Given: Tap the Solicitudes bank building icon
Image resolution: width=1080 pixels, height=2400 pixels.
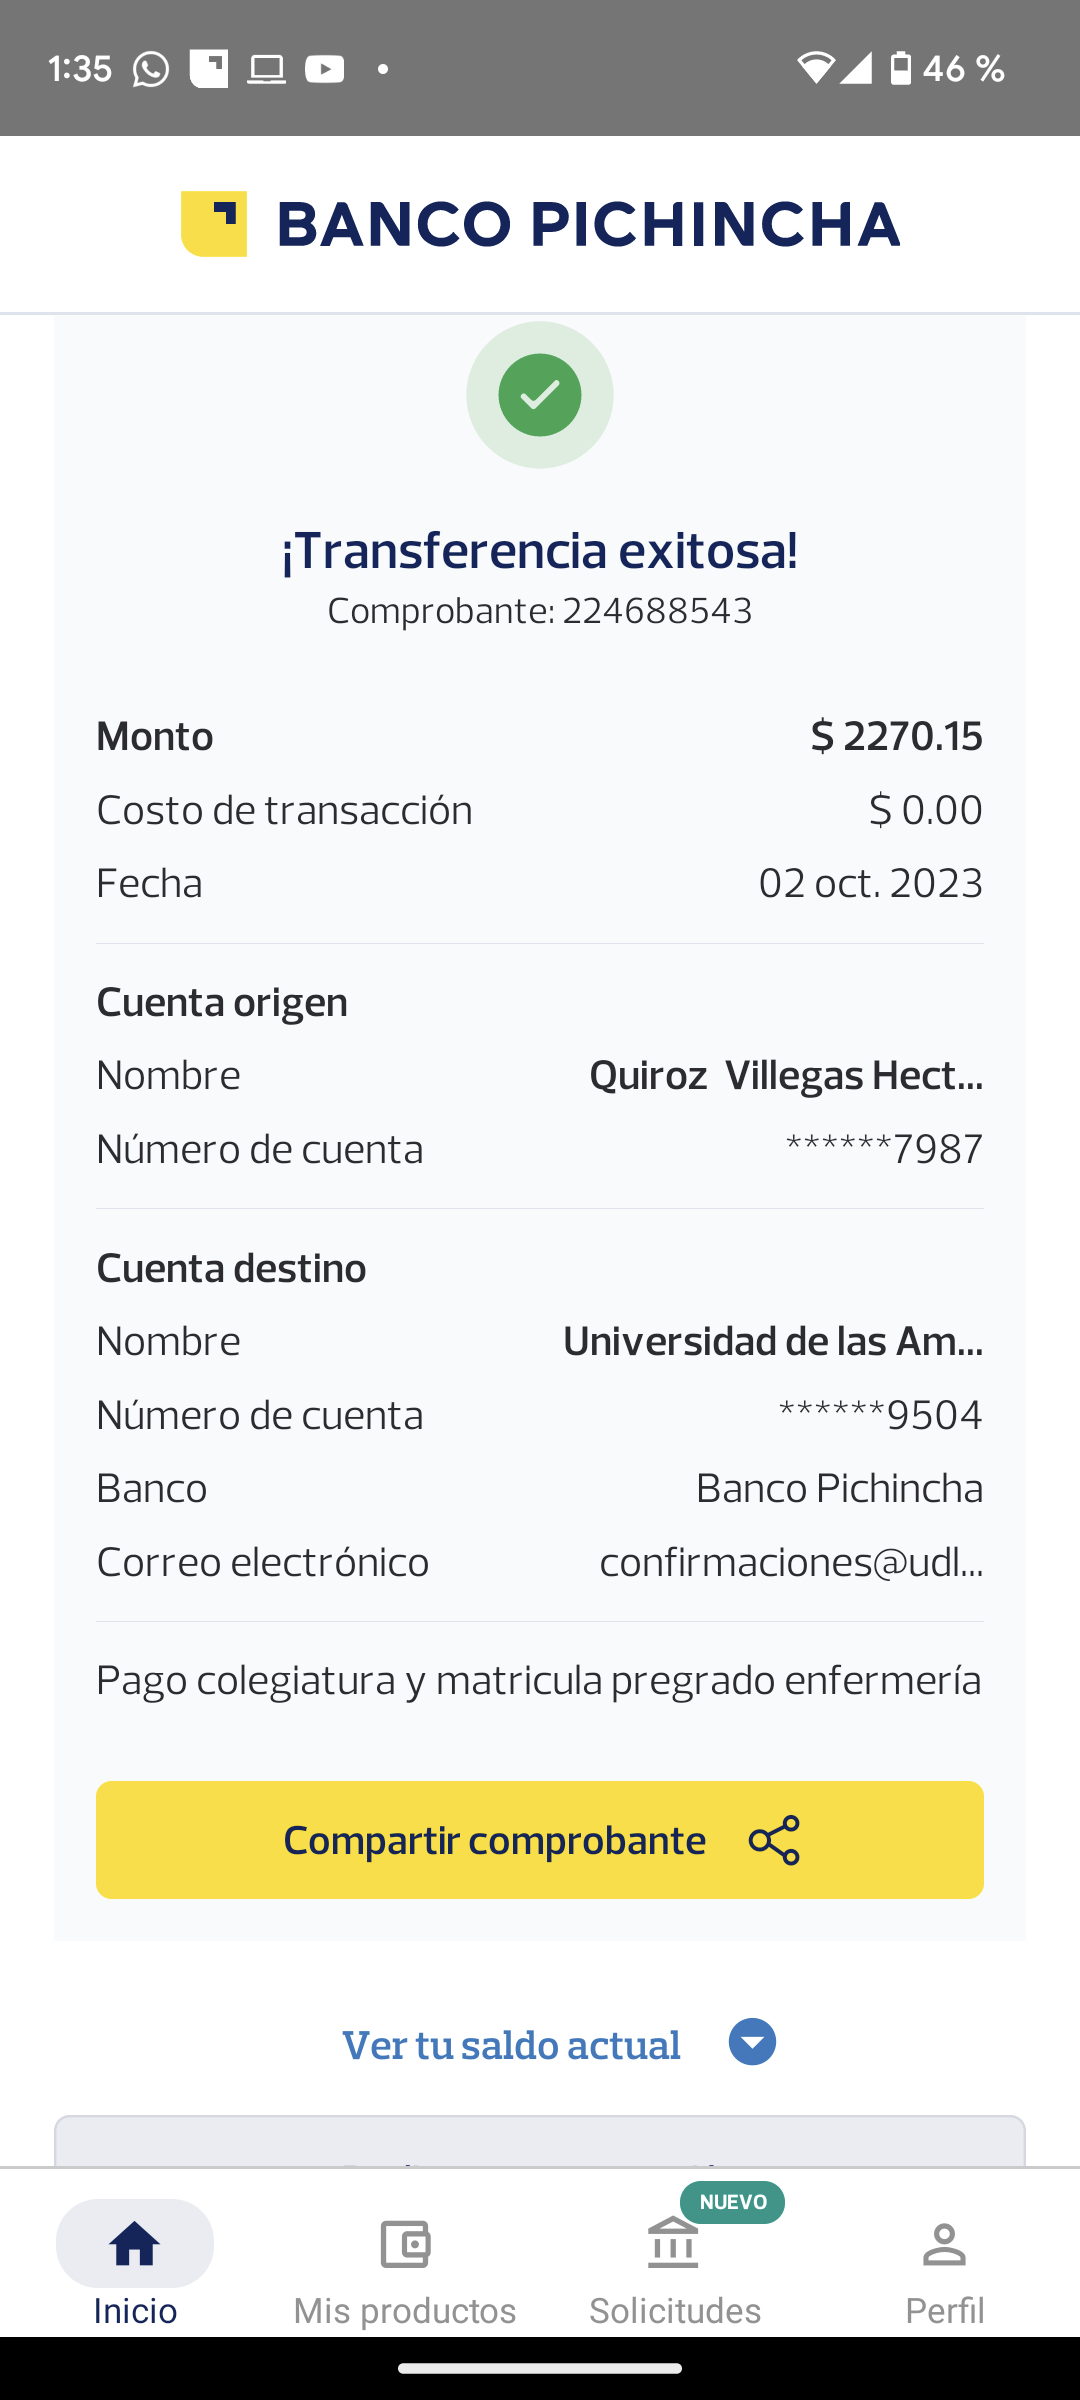Looking at the screenshot, I should tap(673, 2244).
